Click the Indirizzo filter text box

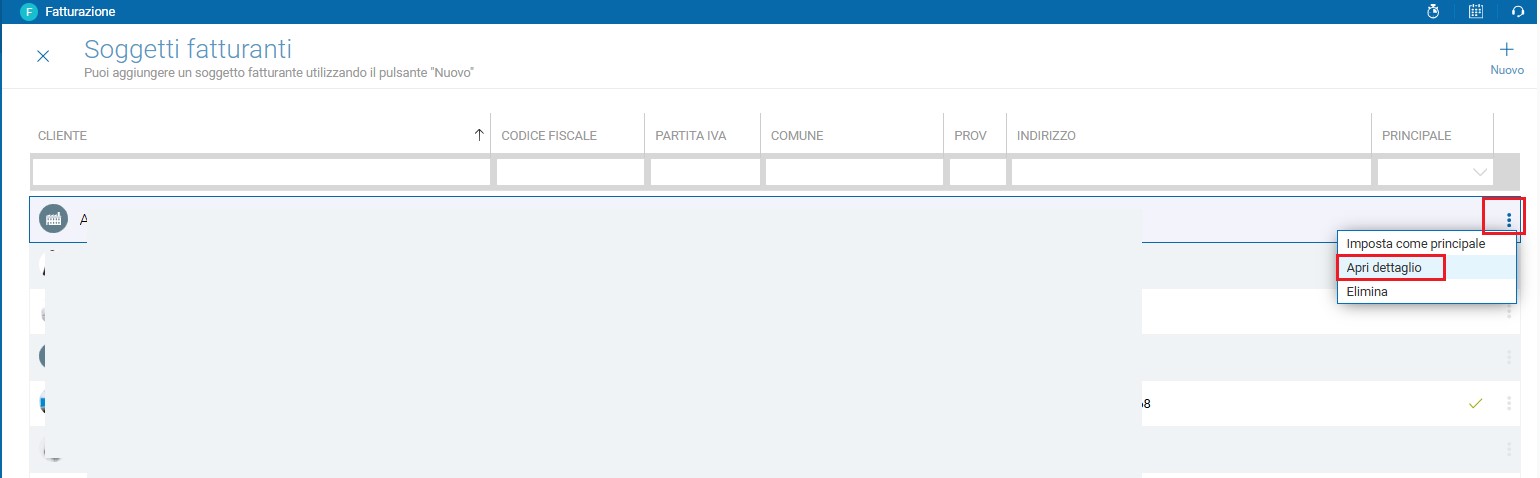[1191, 173]
